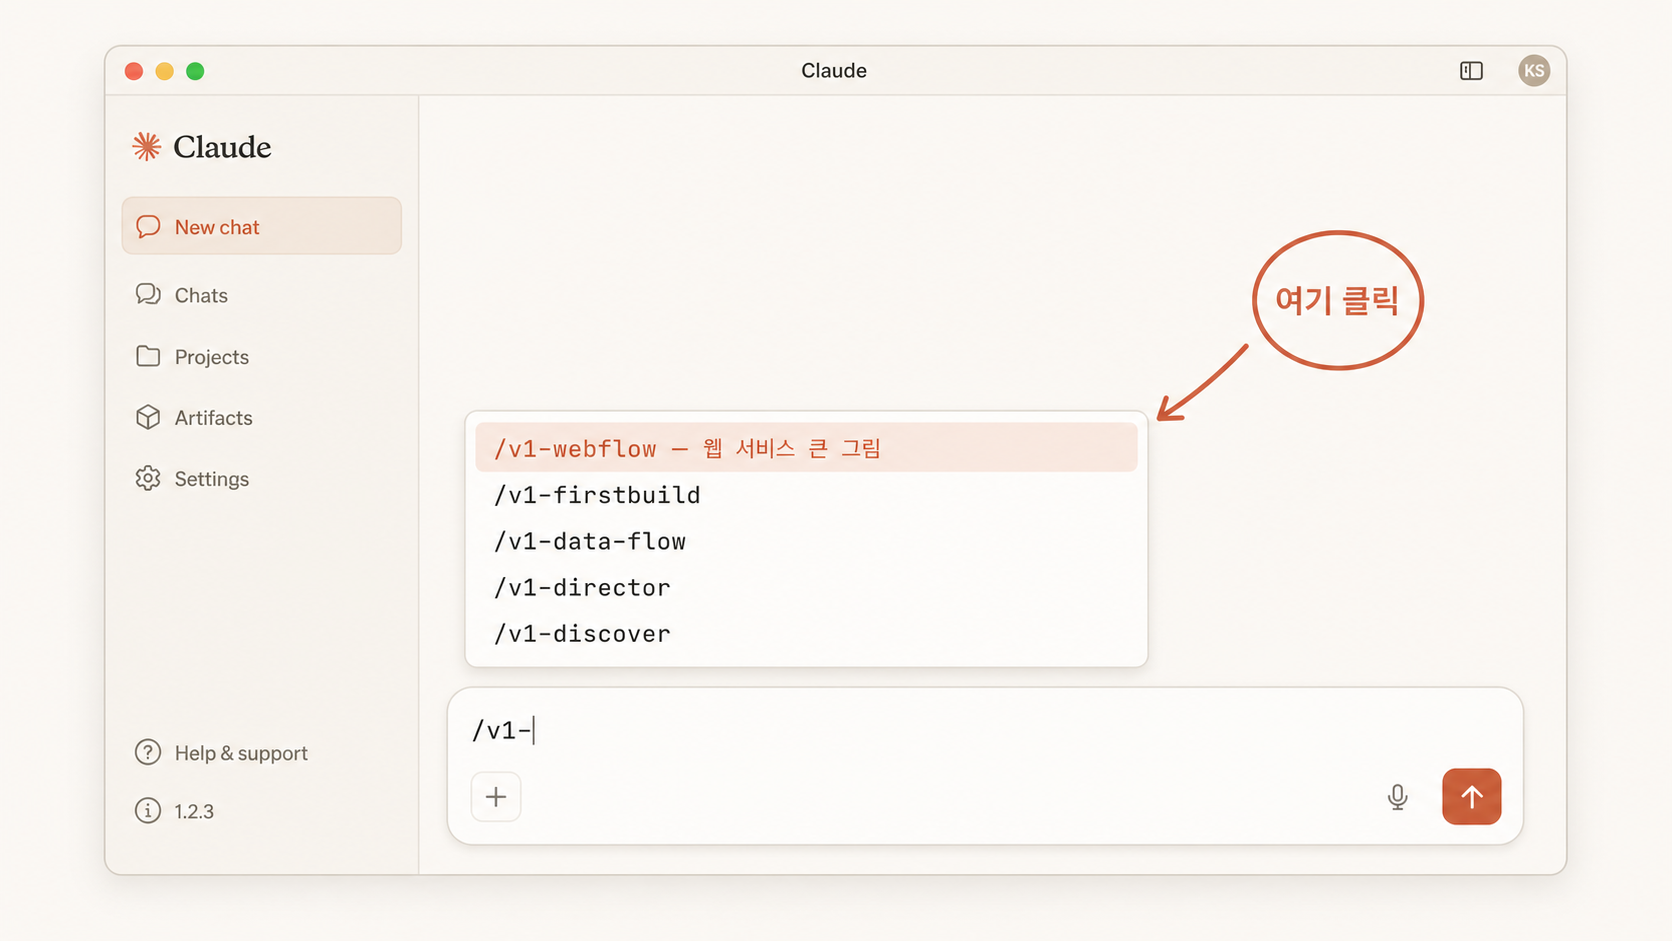
Task: Minimize window with yellow button
Action: point(165,71)
